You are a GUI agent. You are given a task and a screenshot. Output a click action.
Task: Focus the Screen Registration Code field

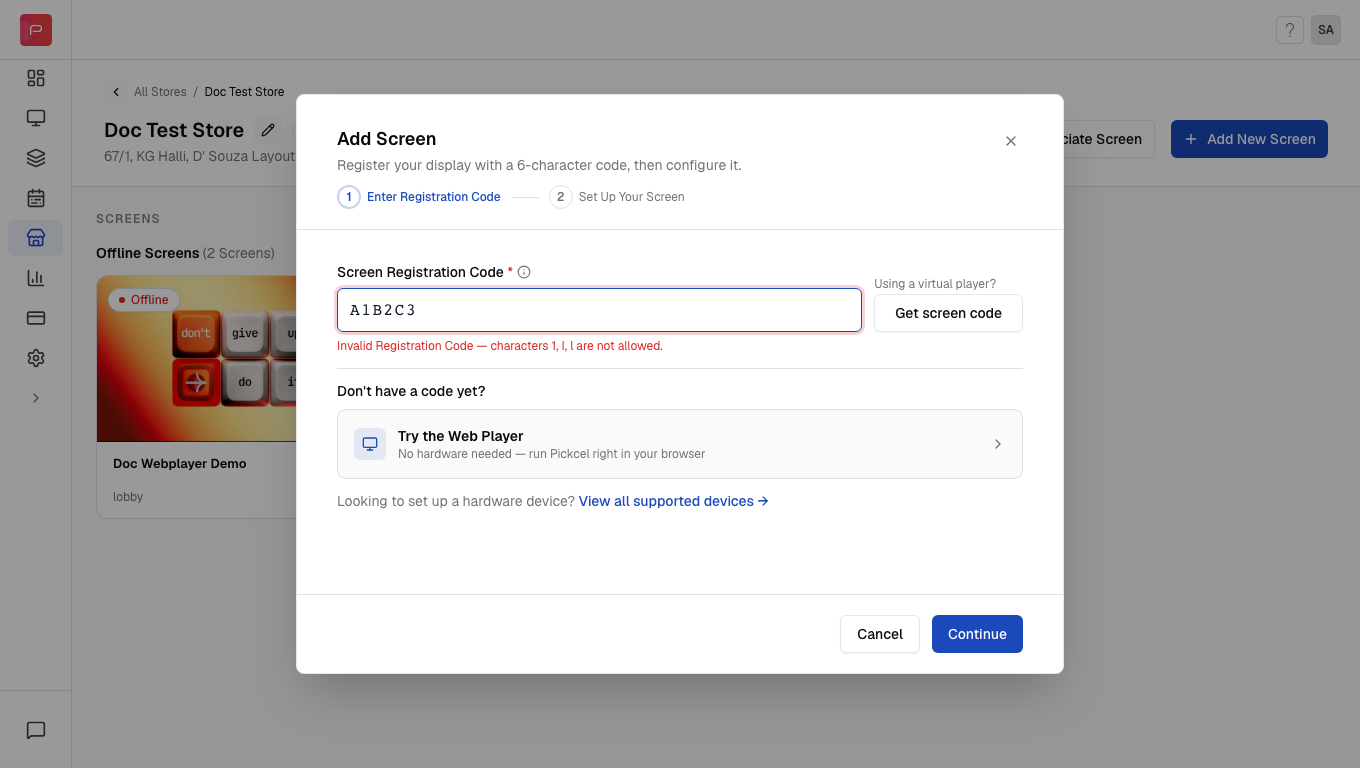[x=599, y=310]
